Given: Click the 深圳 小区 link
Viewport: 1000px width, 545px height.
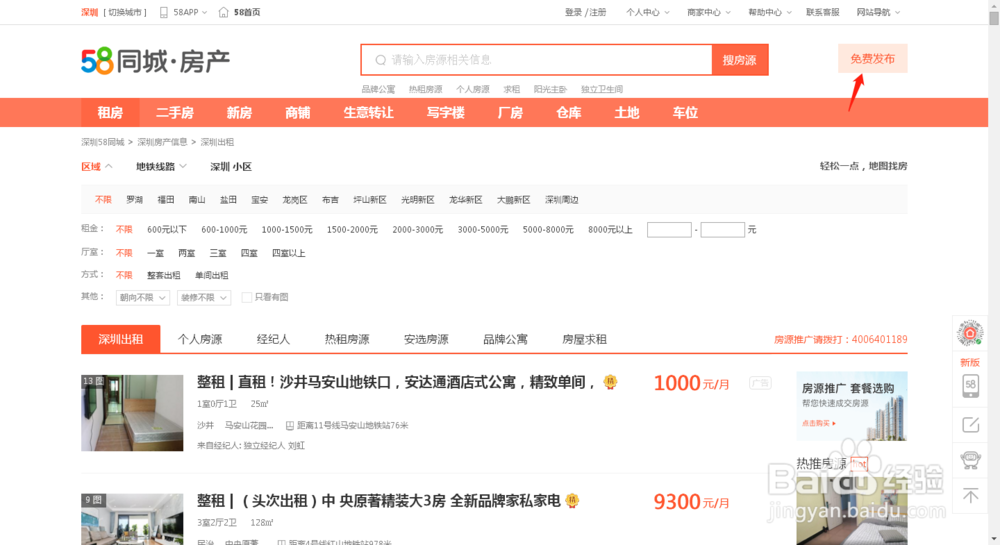Looking at the screenshot, I should click(231, 166).
